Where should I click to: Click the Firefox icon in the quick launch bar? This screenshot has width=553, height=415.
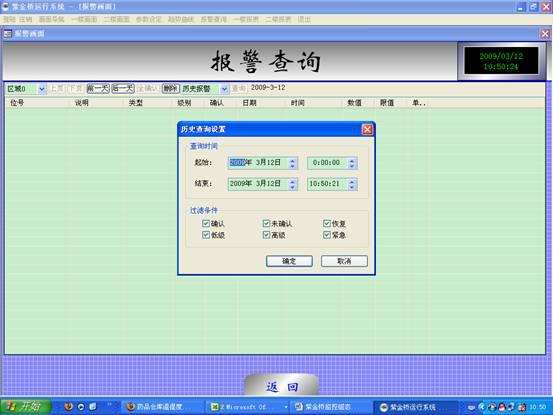tap(68, 407)
